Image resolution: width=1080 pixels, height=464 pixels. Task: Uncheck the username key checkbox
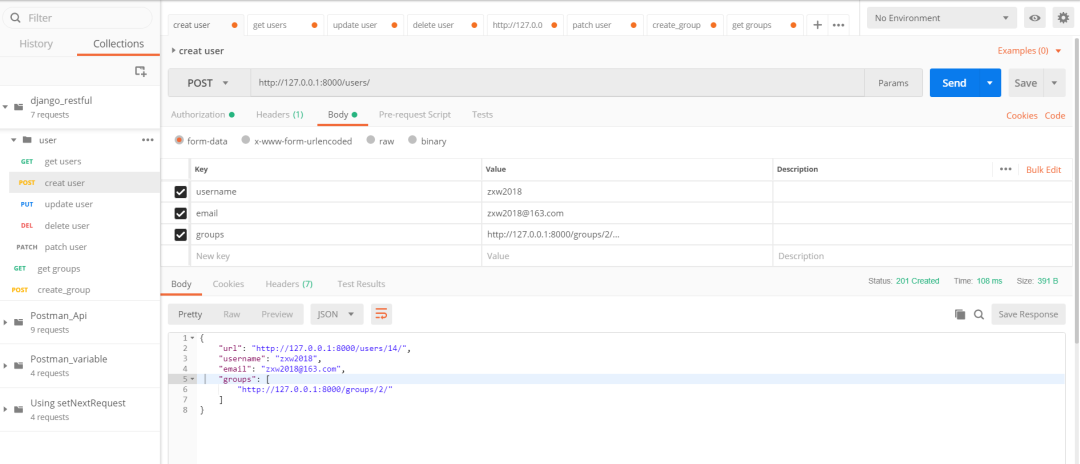(x=180, y=191)
